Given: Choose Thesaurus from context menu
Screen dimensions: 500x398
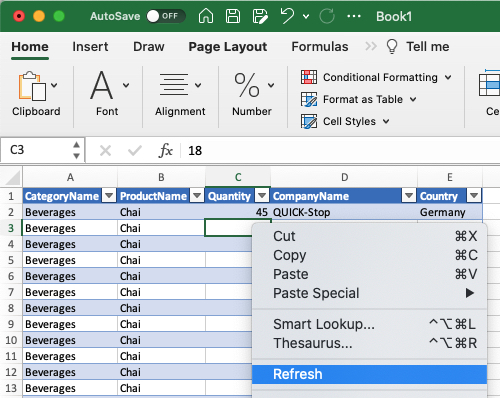Looking at the screenshot, I should point(369,343).
